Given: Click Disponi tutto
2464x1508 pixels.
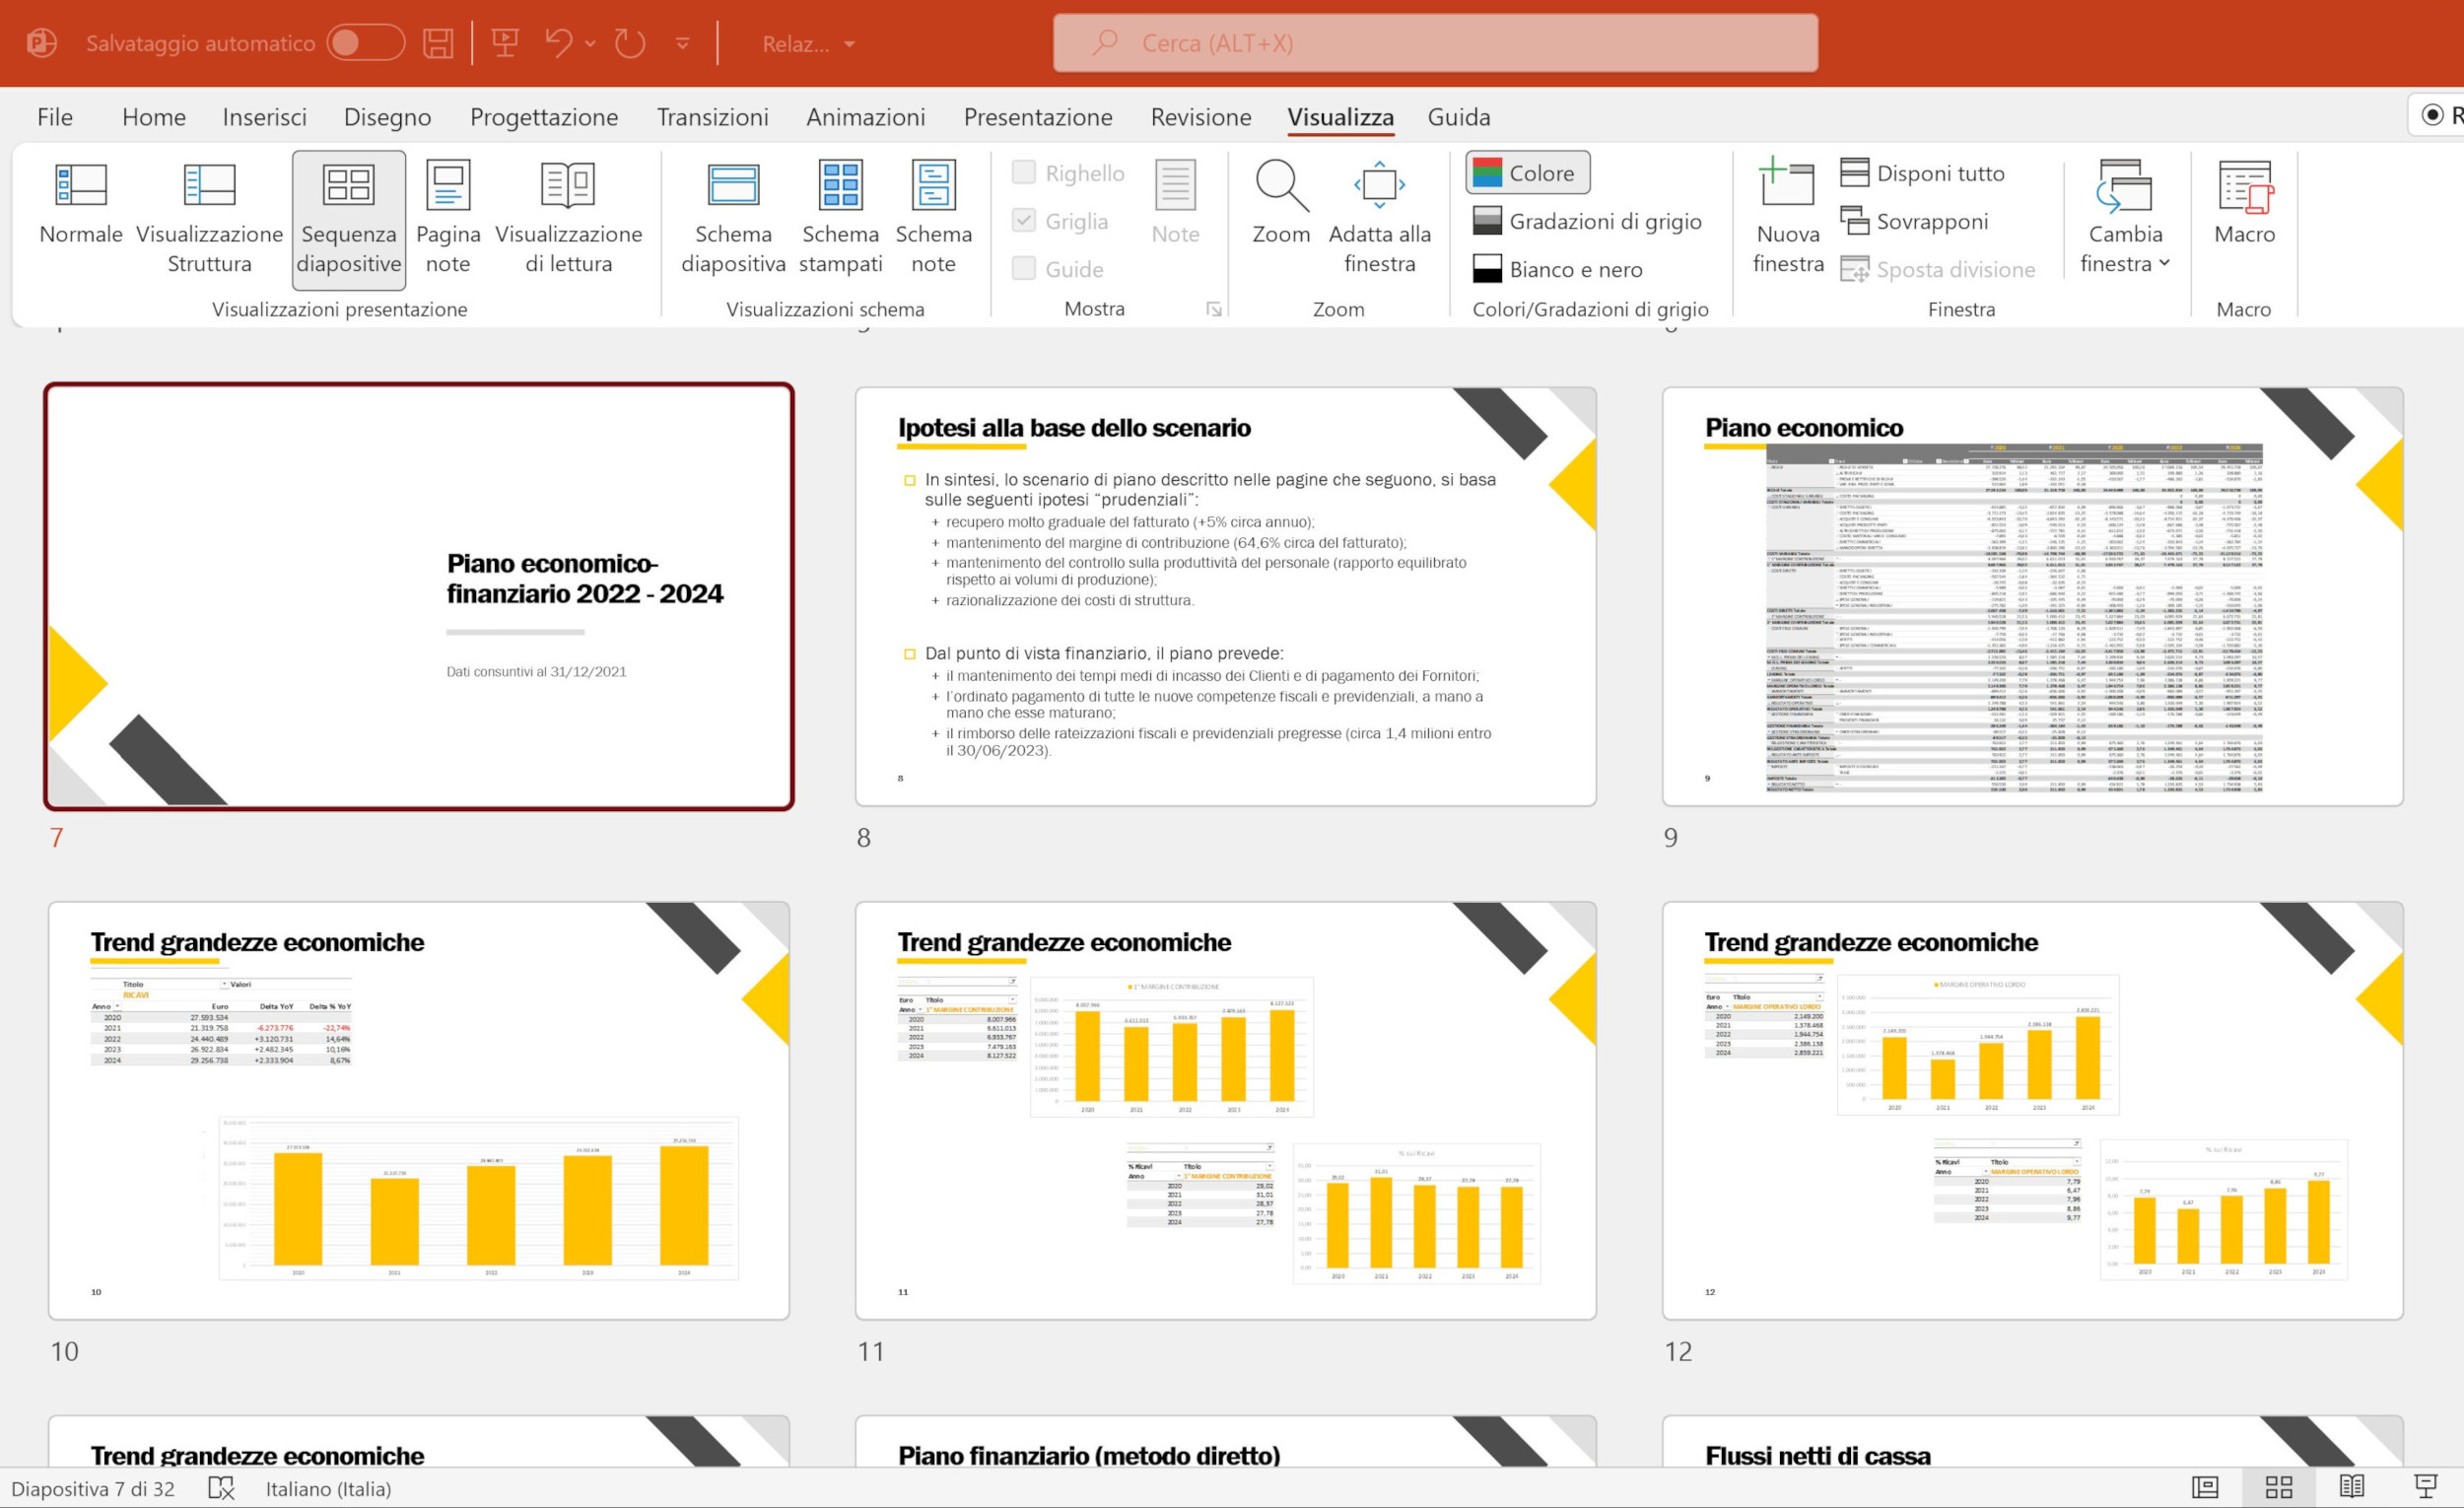Looking at the screenshot, I should 1923,173.
